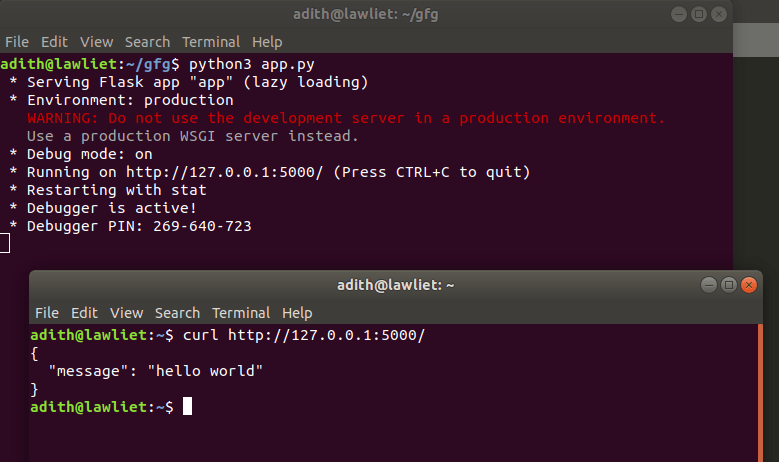Screen dimensions: 779x462
Task: Open Terminal menu in the curl terminal window
Action: (241, 313)
